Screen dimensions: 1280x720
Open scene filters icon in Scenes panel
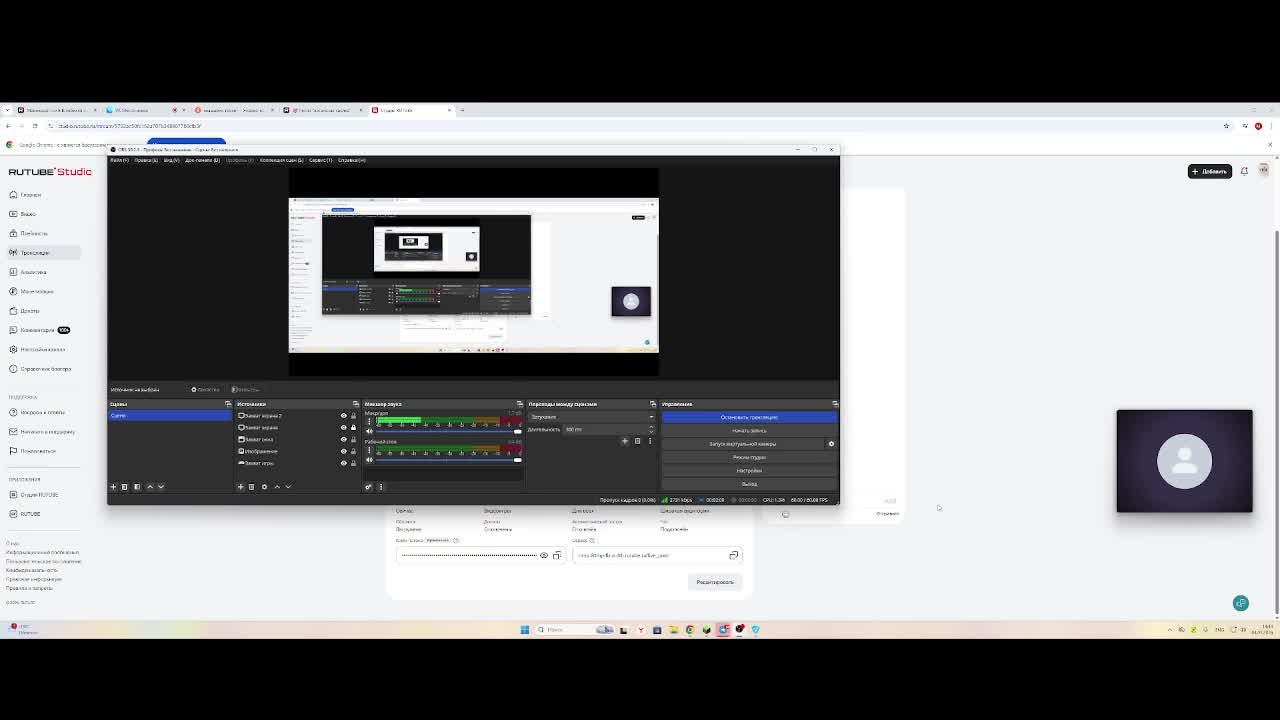coord(137,487)
